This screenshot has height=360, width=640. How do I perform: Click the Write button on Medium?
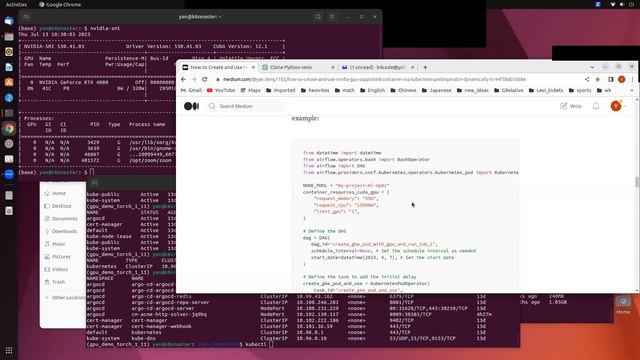pos(571,106)
